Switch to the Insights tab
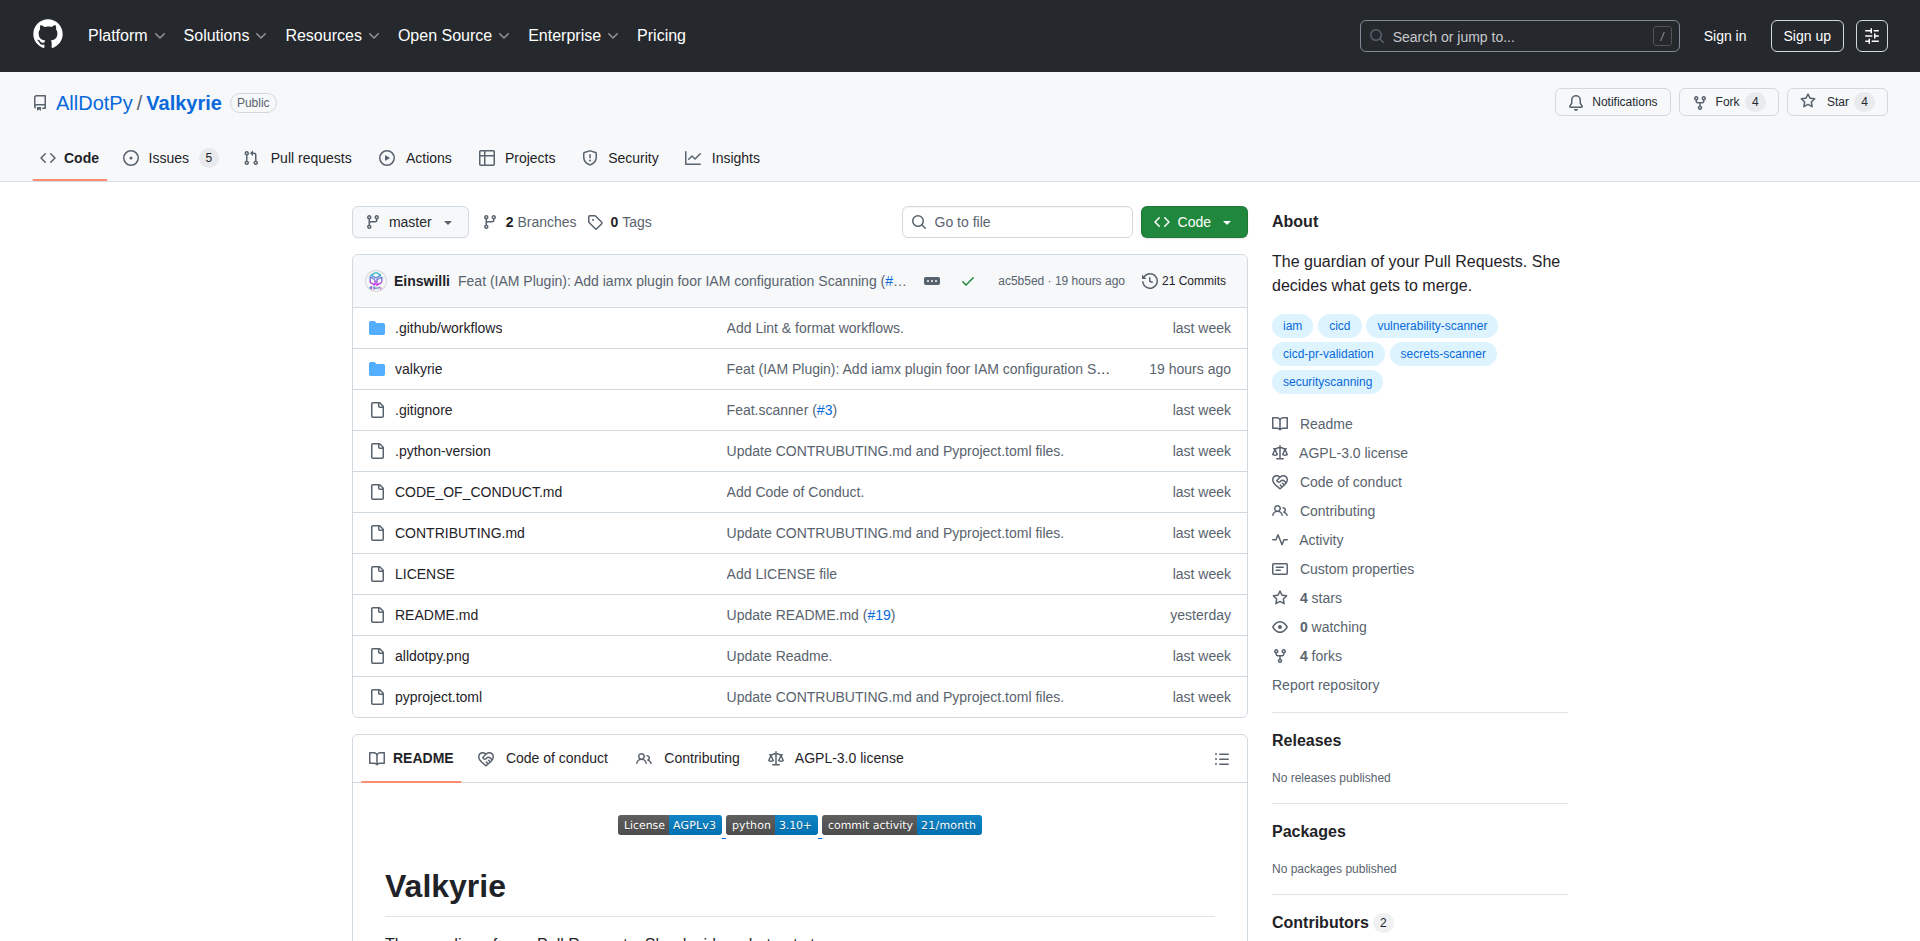 tap(723, 158)
